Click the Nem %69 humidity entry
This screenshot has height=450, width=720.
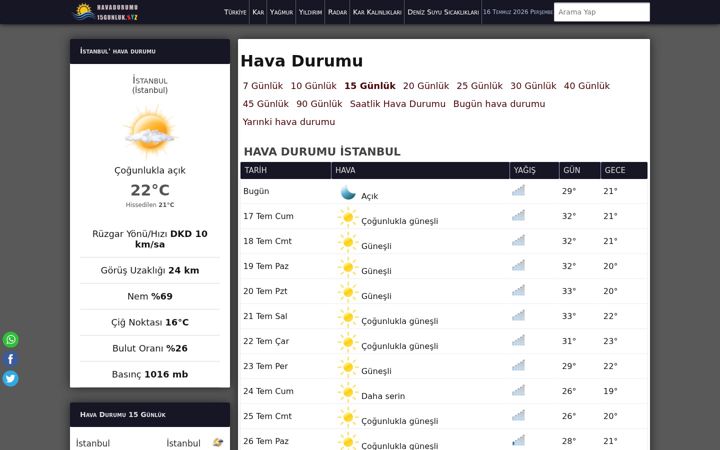pyautogui.click(x=150, y=297)
